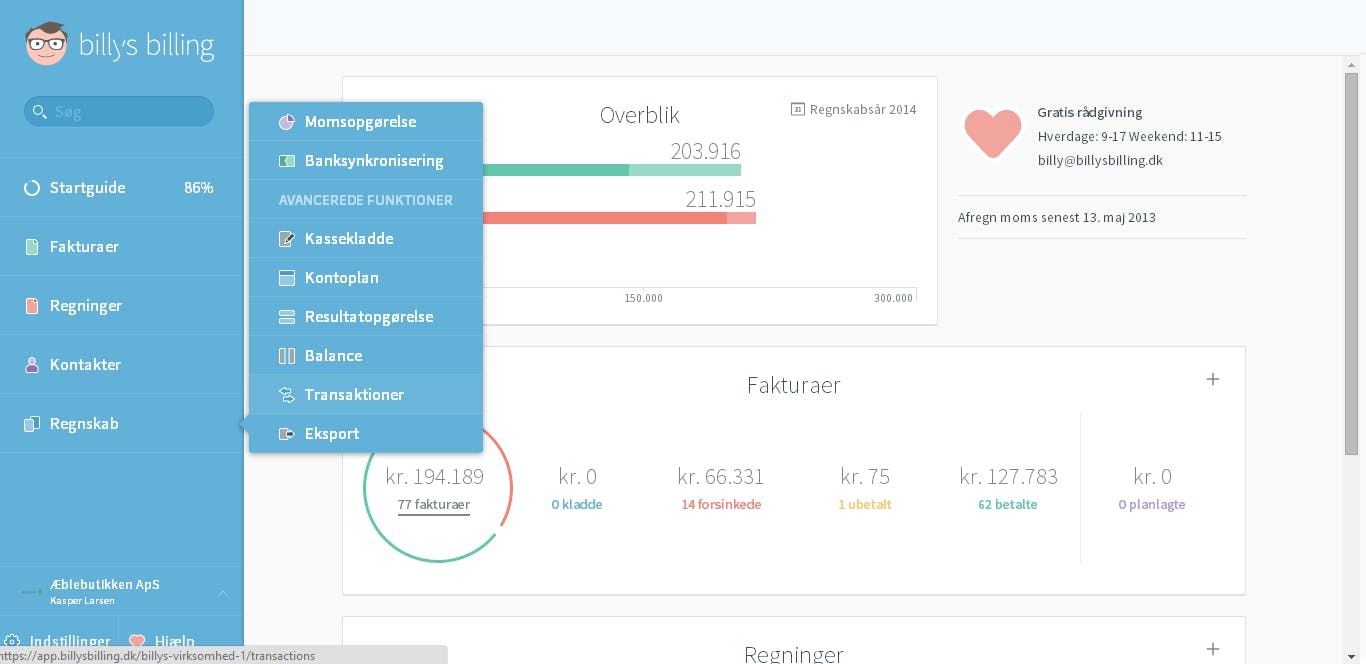The width and height of the screenshot is (1366, 664).
Task: Go to Fakturaer in the sidebar
Action: pos(121,247)
